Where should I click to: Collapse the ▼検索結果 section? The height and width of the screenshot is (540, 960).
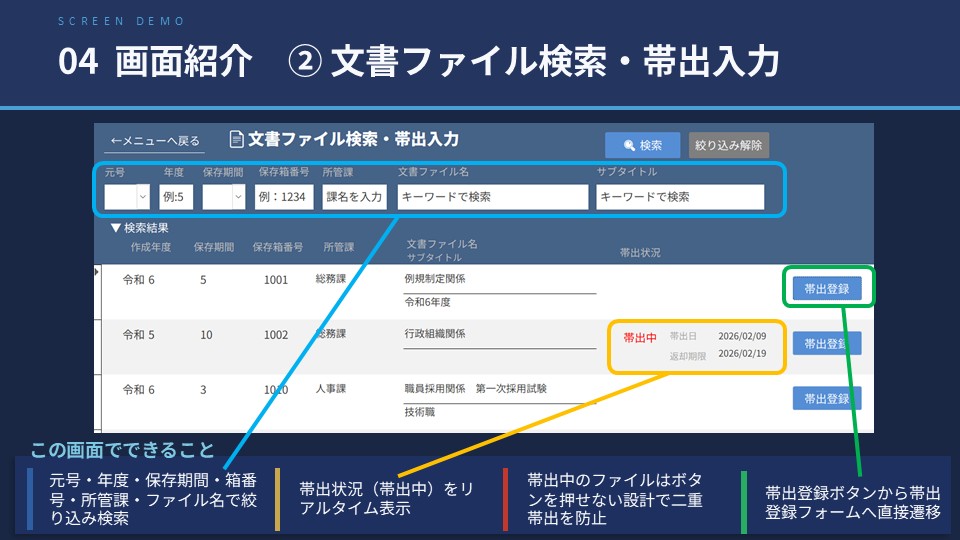(116, 228)
